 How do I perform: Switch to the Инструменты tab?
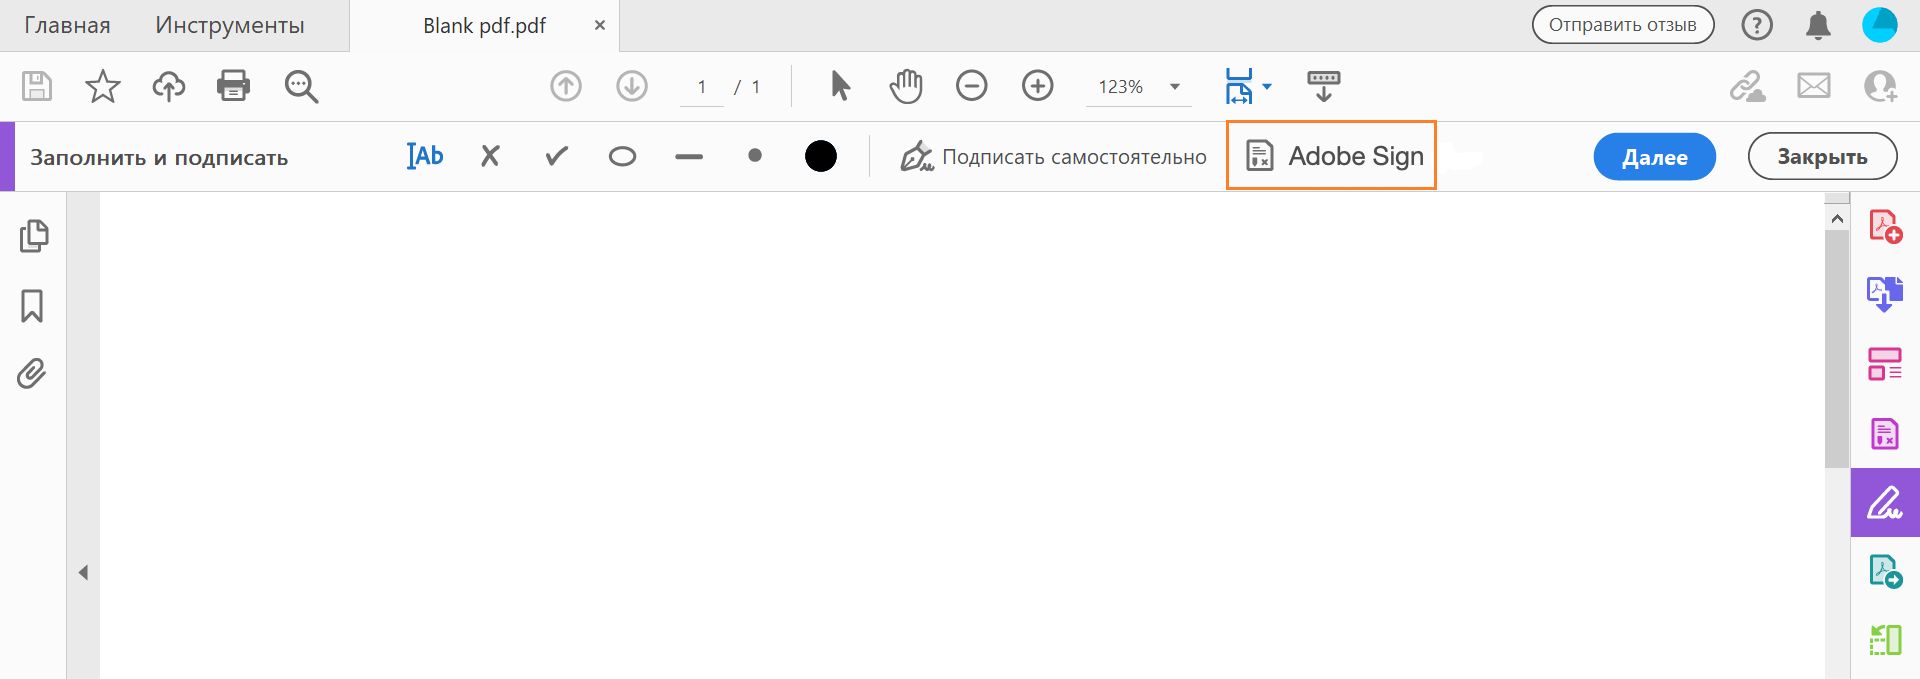[x=230, y=26]
